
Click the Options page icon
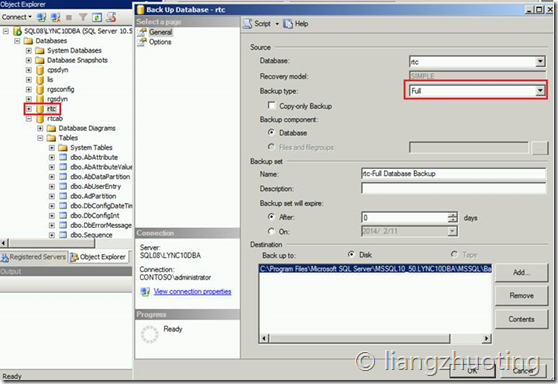tap(142, 42)
